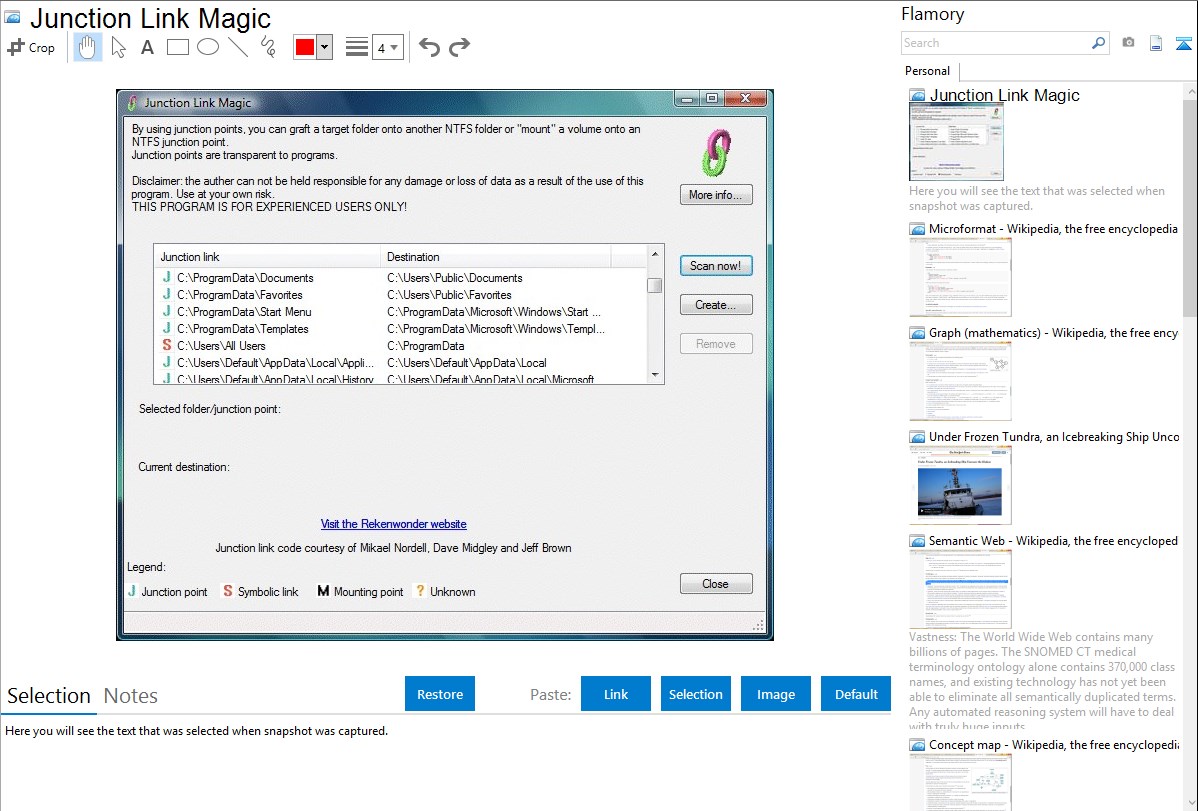This screenshot has width=1198, height=811.
Task: Open the Under Frozen Tundra snapshot thumbnail
Action: pyautogui.click(x=960, y=485)
